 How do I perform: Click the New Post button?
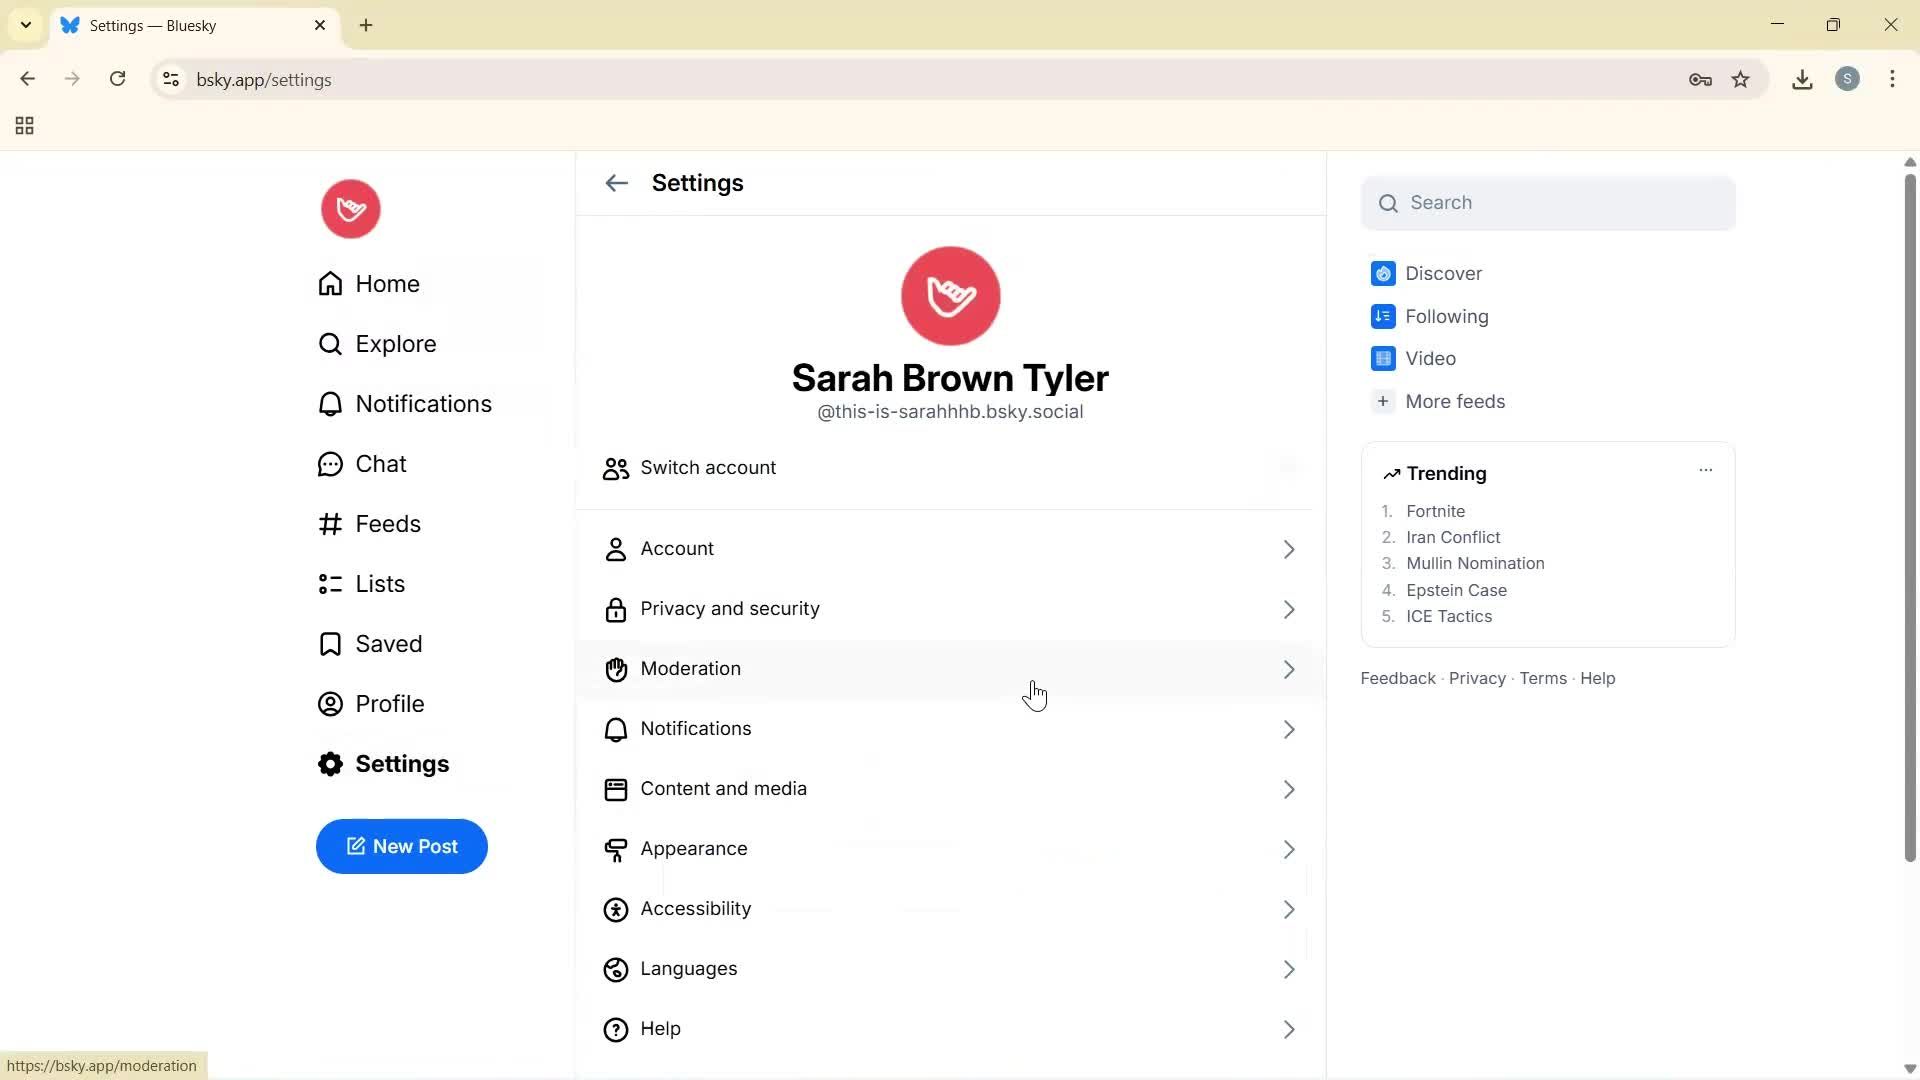point(401,846)
